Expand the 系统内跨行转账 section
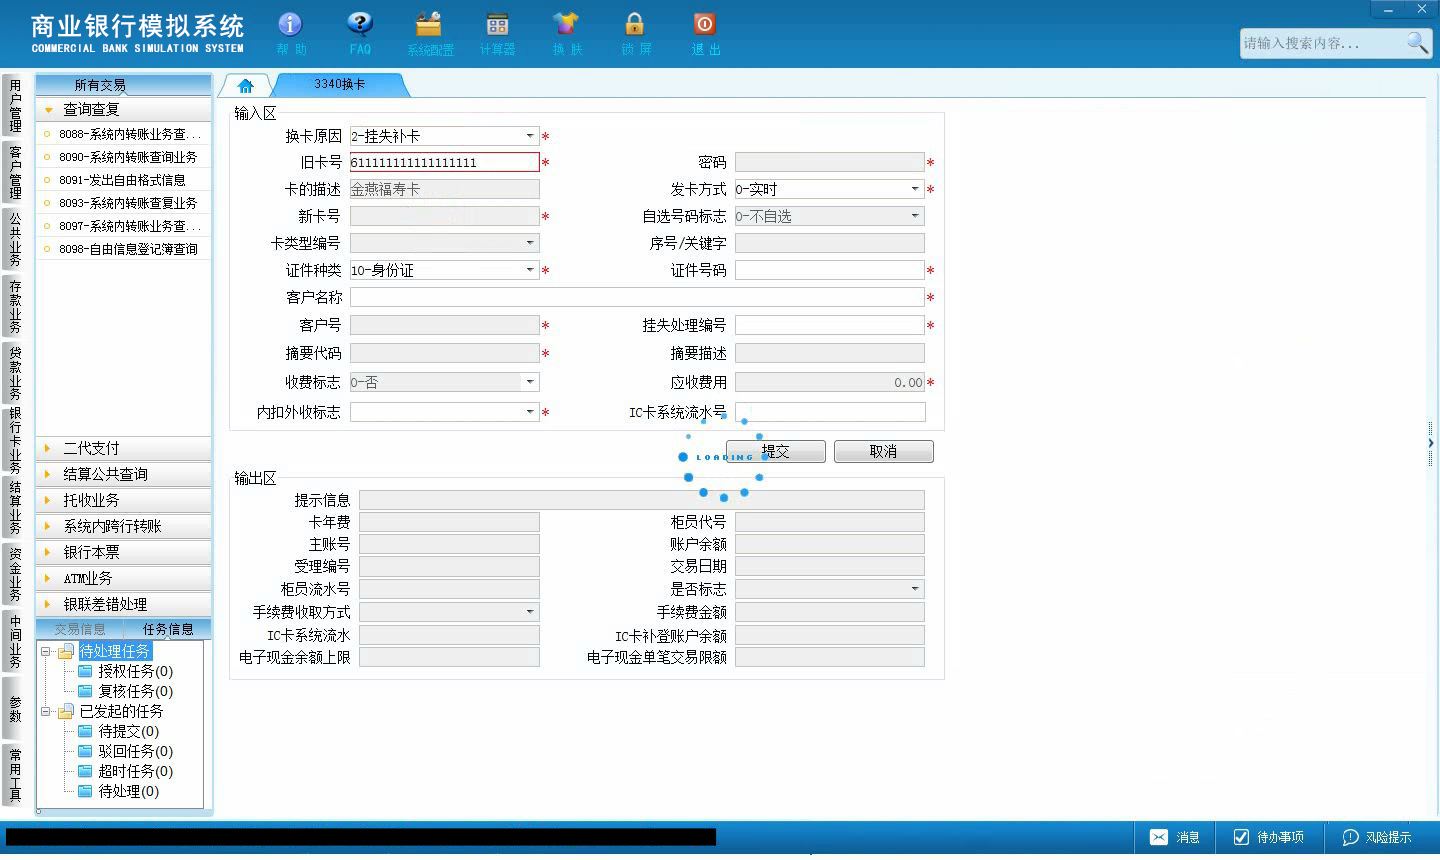 124,526
